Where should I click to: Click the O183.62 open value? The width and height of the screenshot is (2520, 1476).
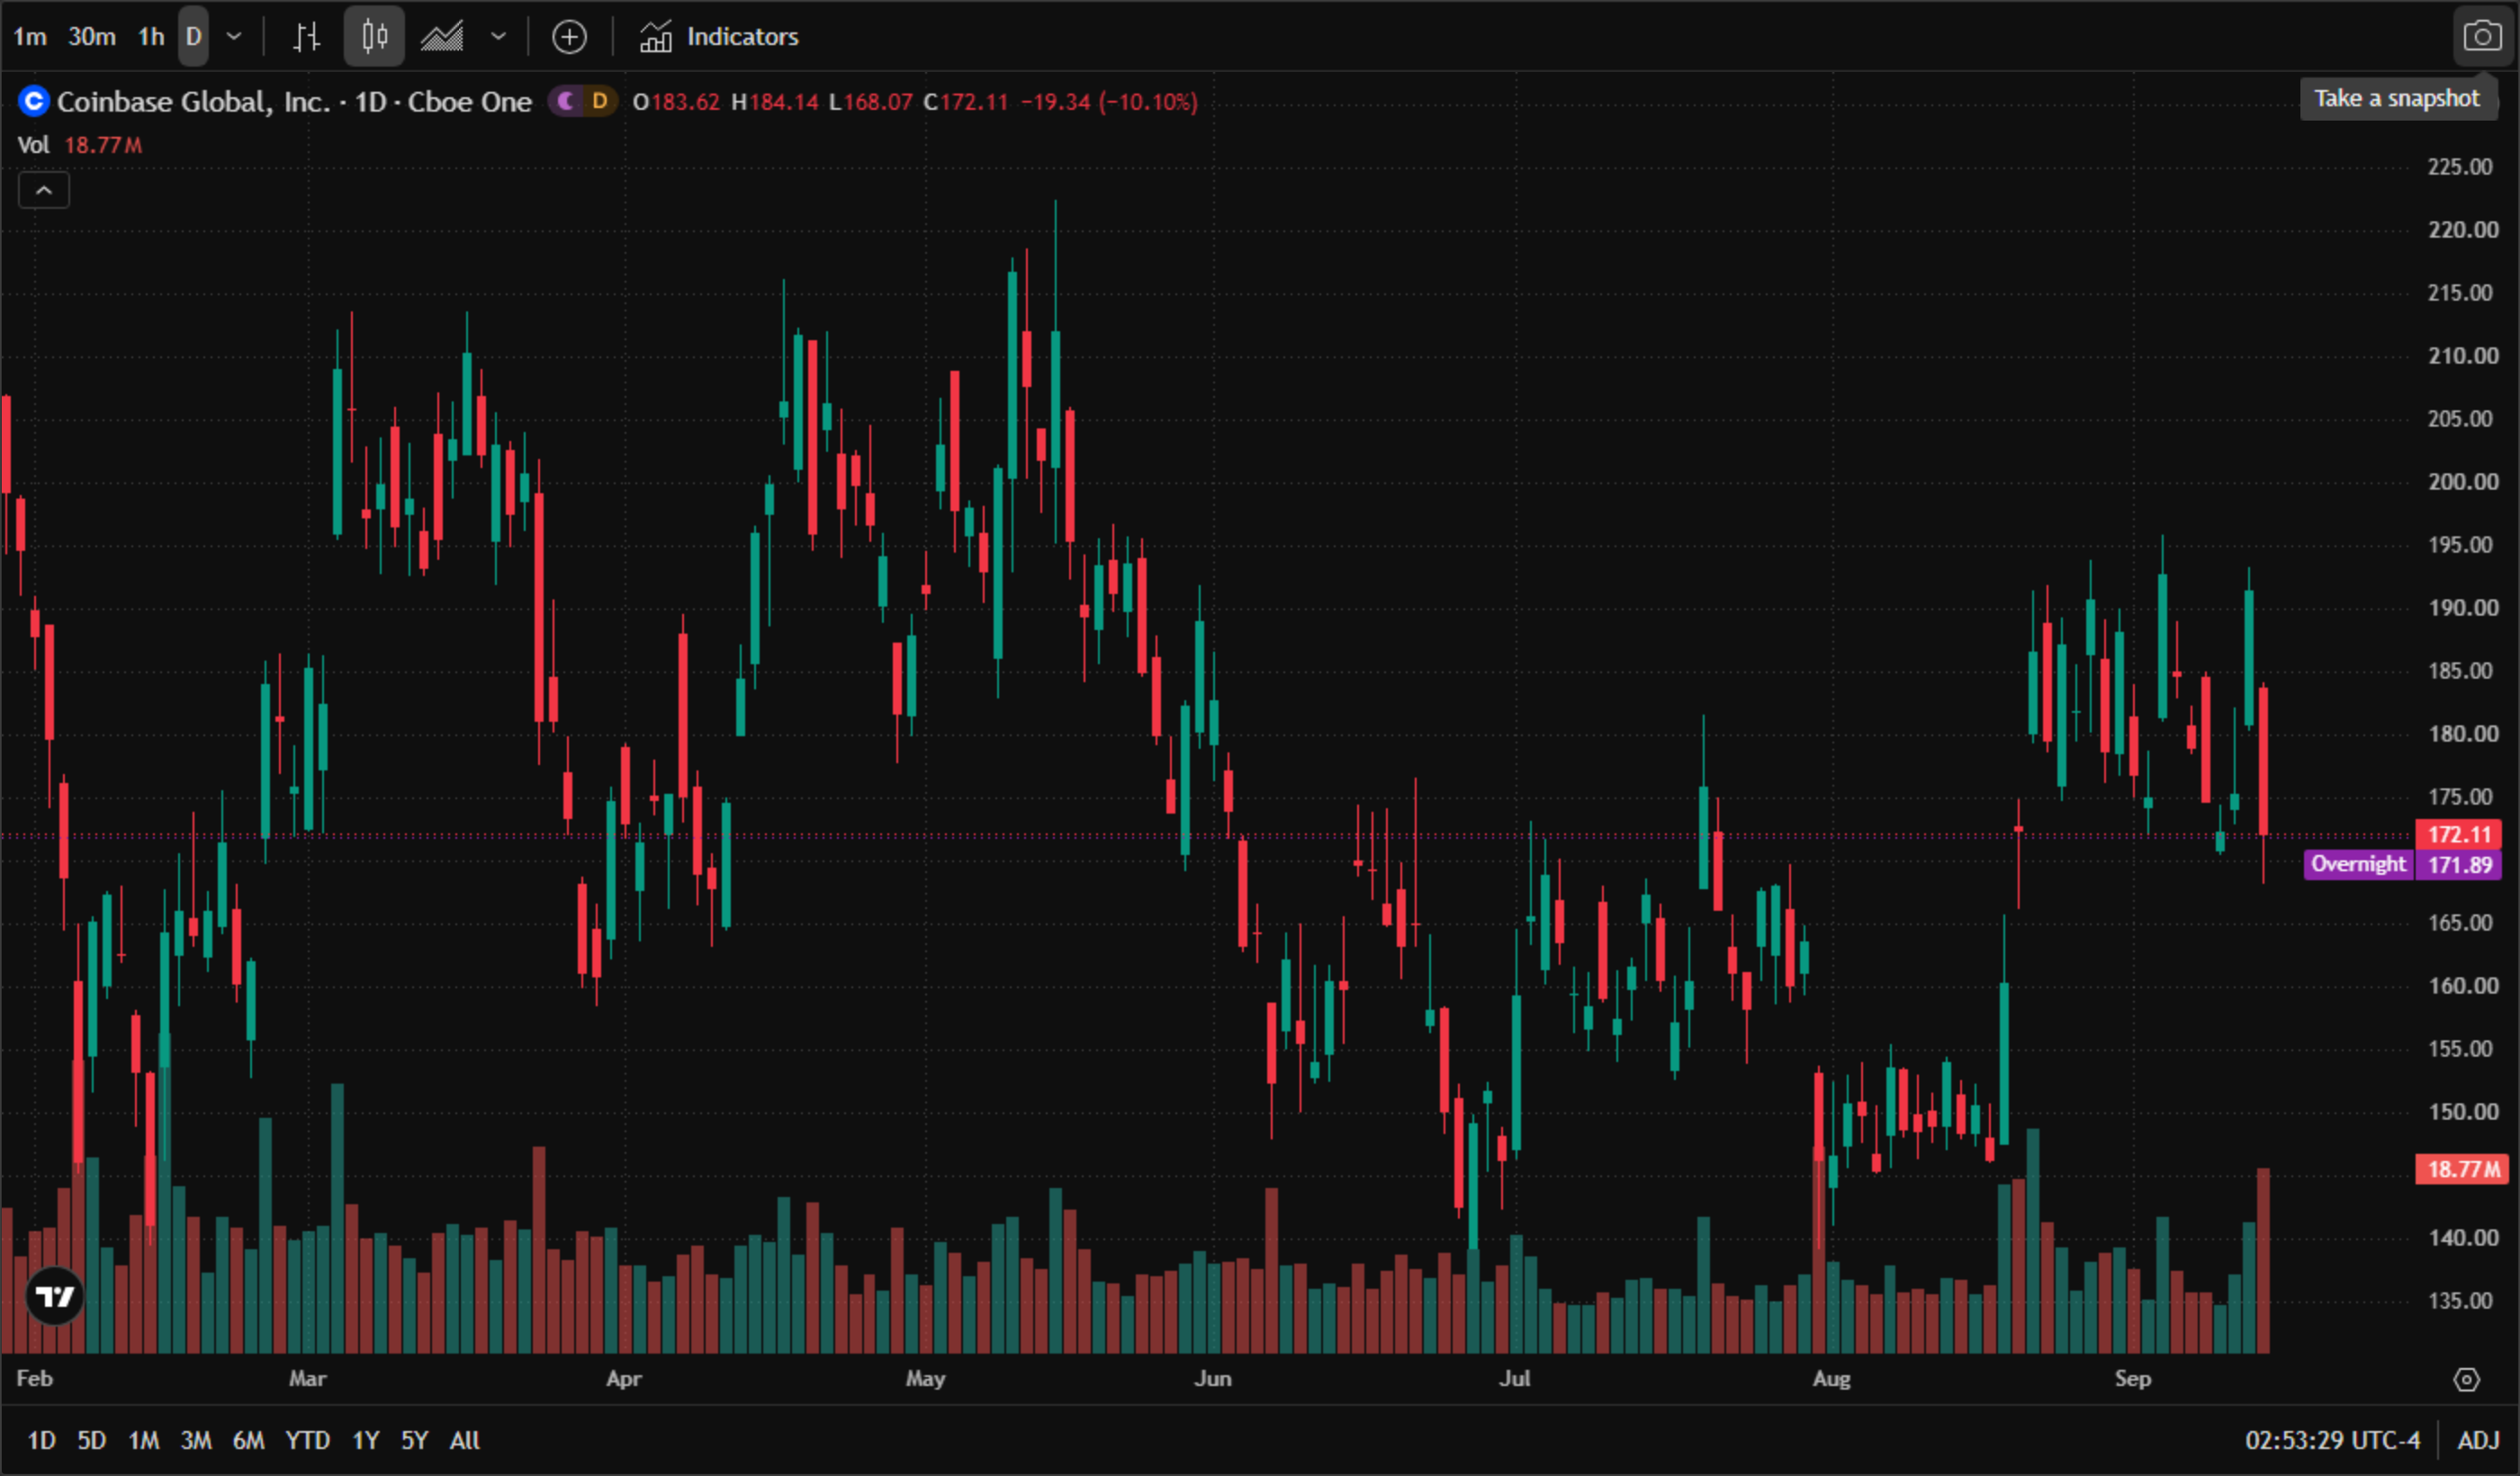click(676, 102)
